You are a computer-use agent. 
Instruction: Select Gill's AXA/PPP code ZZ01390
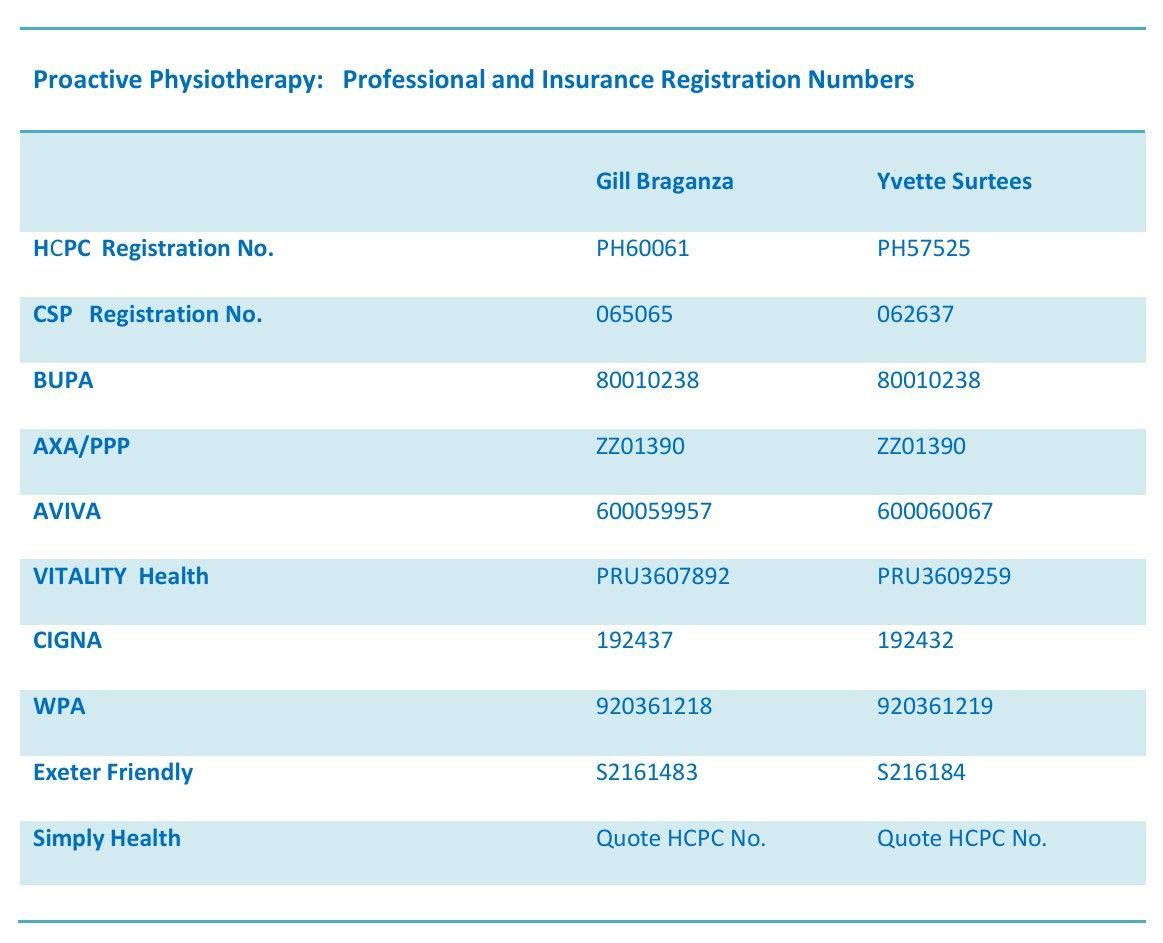(x=640, y=446)
